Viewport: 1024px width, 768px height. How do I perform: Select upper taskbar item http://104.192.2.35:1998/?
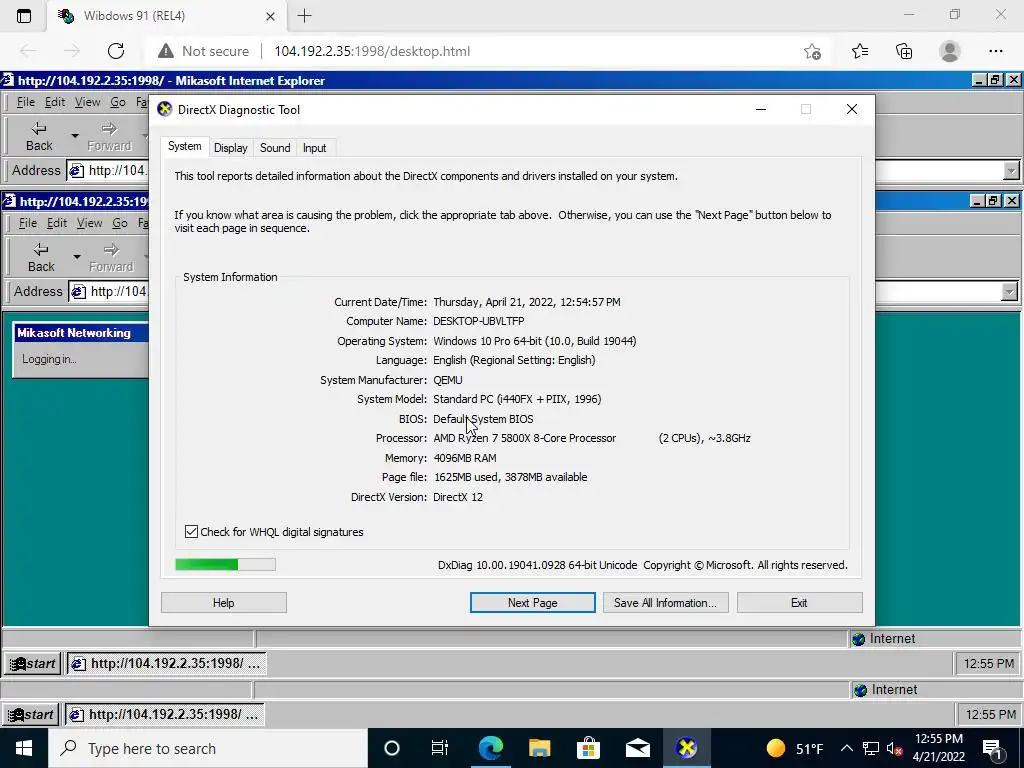pyautogui.click(x=166, y=664)
